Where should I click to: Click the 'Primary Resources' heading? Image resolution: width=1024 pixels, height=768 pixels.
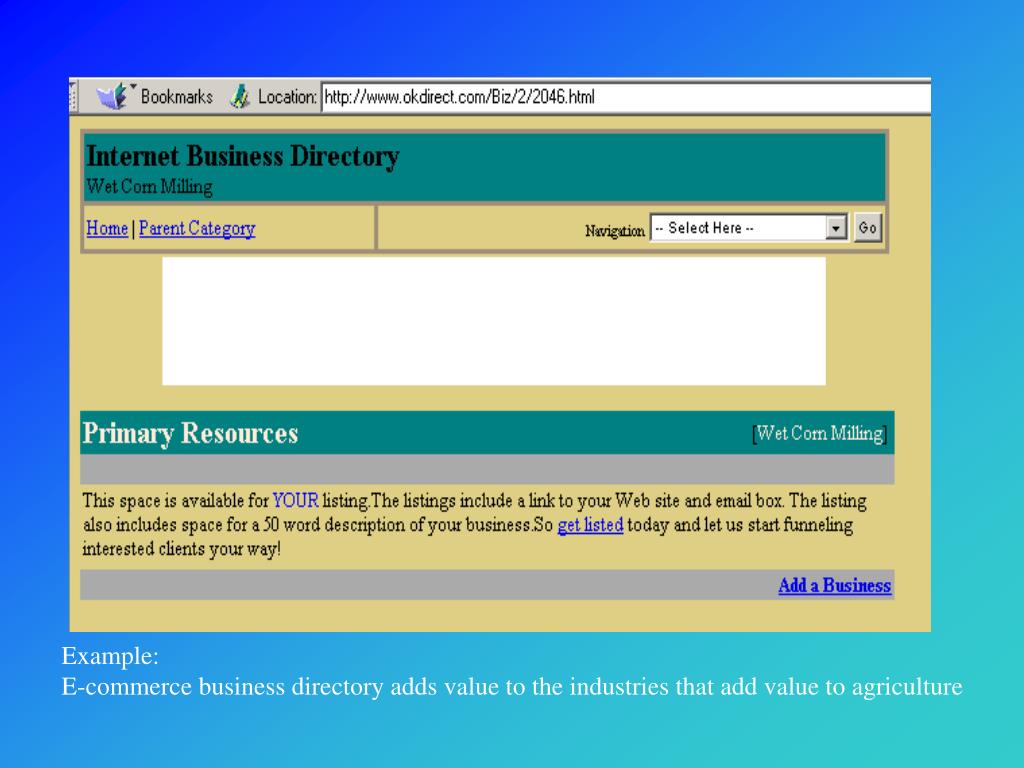[190, 433]
